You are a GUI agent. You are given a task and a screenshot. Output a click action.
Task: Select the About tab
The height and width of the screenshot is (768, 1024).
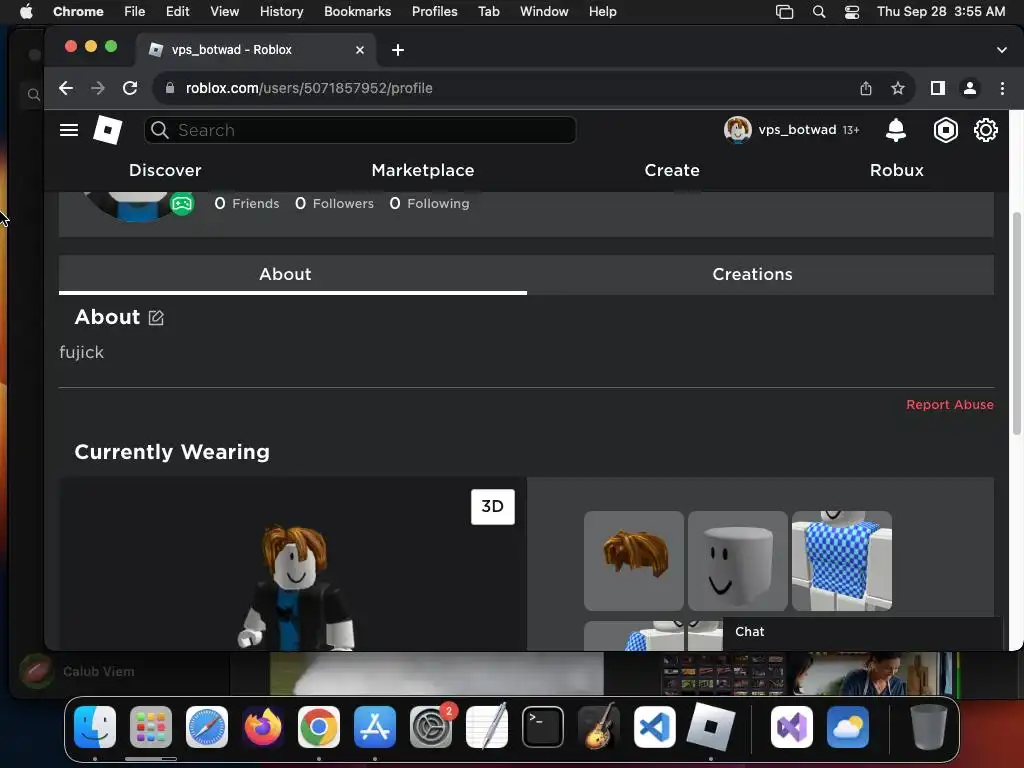coord(293,274)
